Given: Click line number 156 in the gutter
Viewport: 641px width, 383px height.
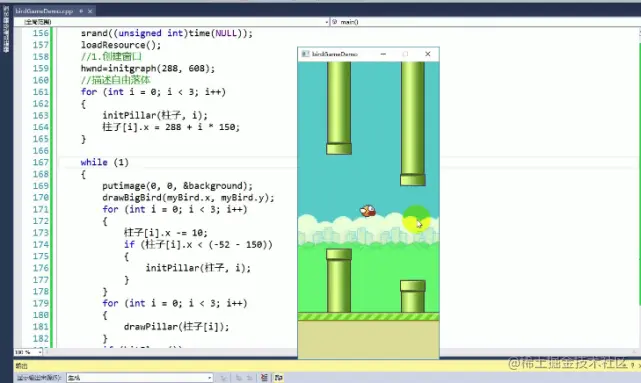Looking at the screenshot, I should pos(40,33).
